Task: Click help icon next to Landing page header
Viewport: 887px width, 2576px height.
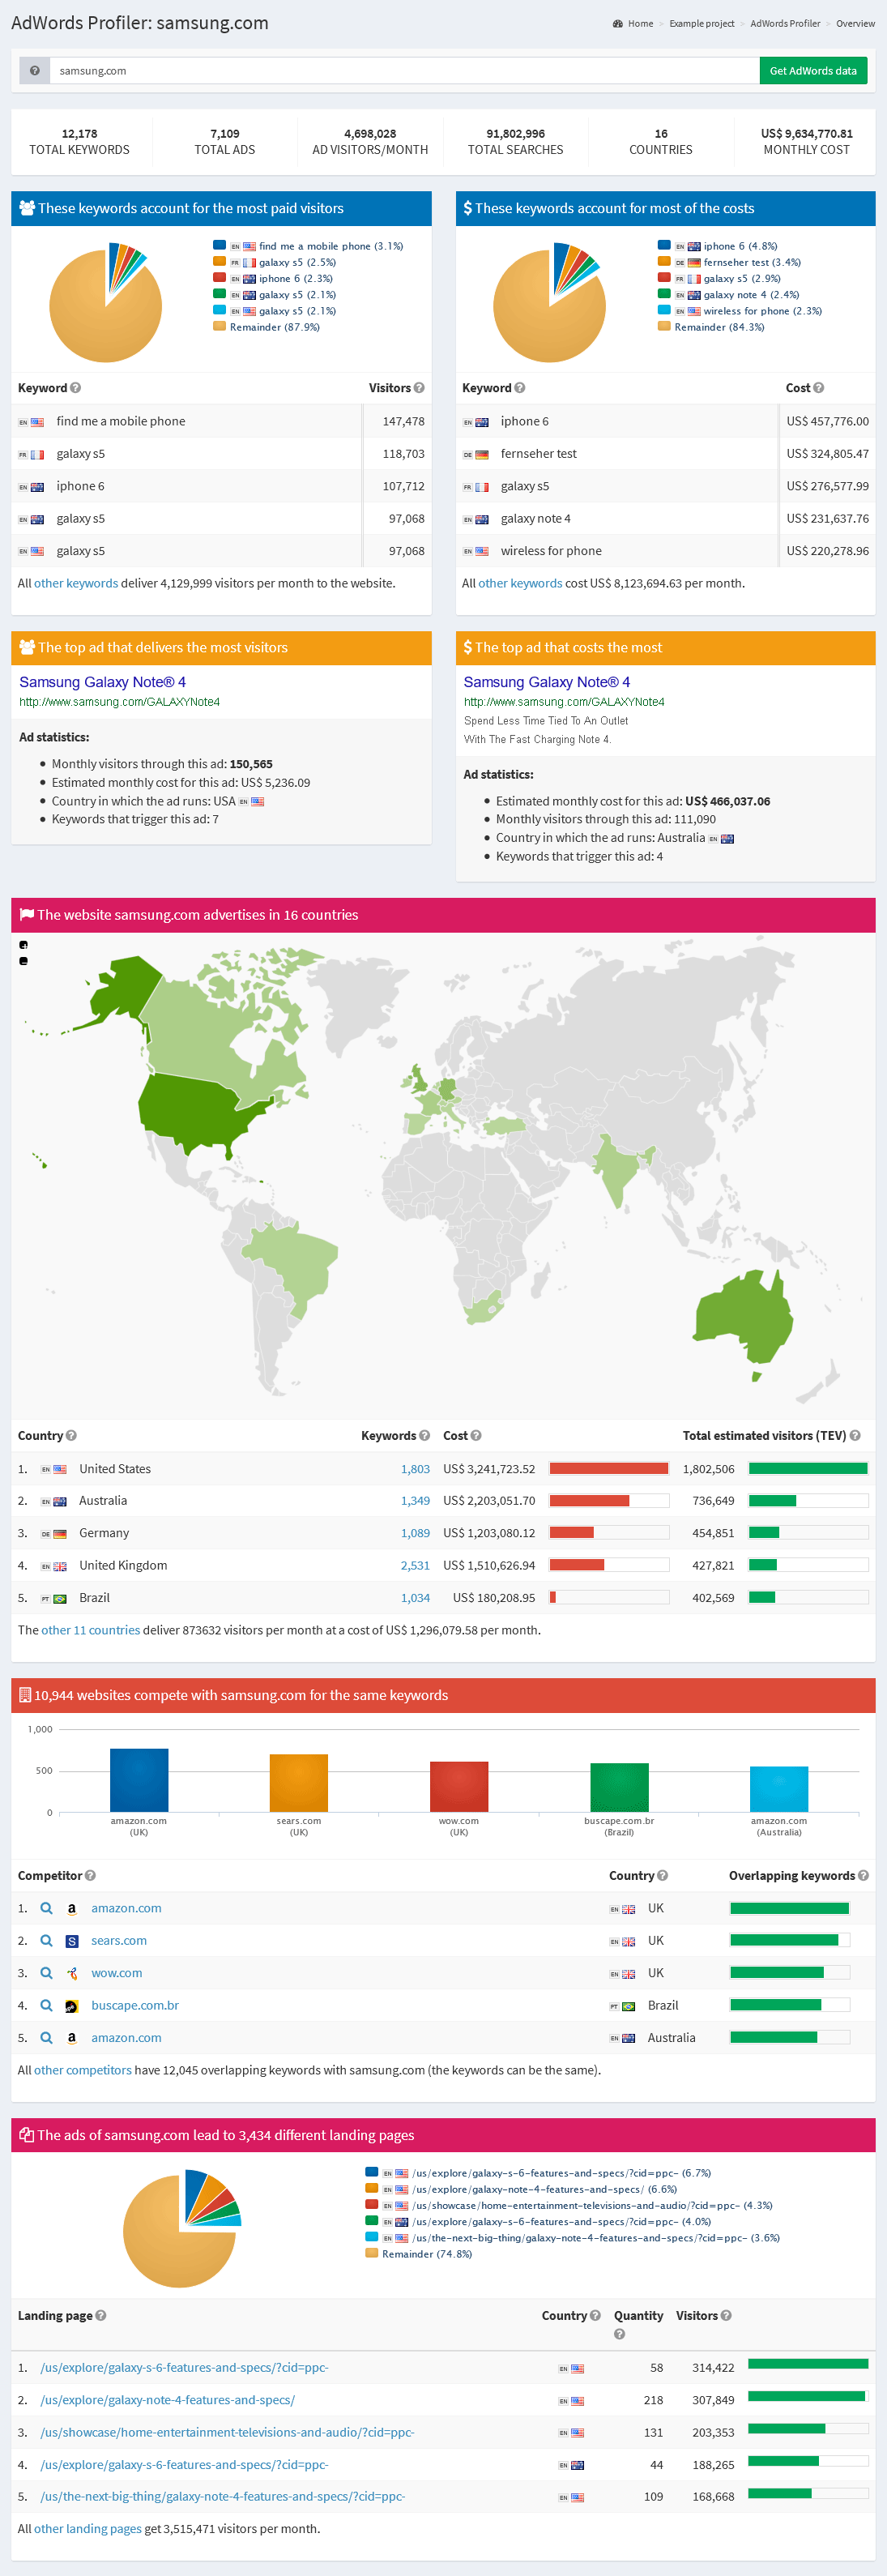Action: 101,2316
